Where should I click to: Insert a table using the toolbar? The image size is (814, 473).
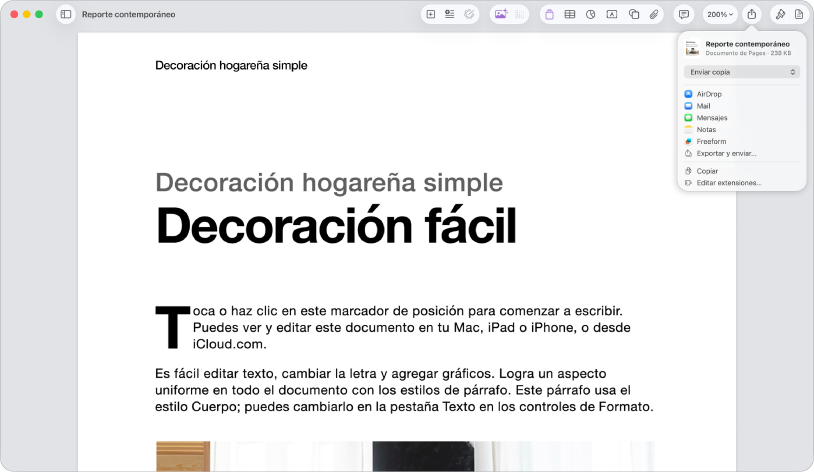tap(570, 15)
